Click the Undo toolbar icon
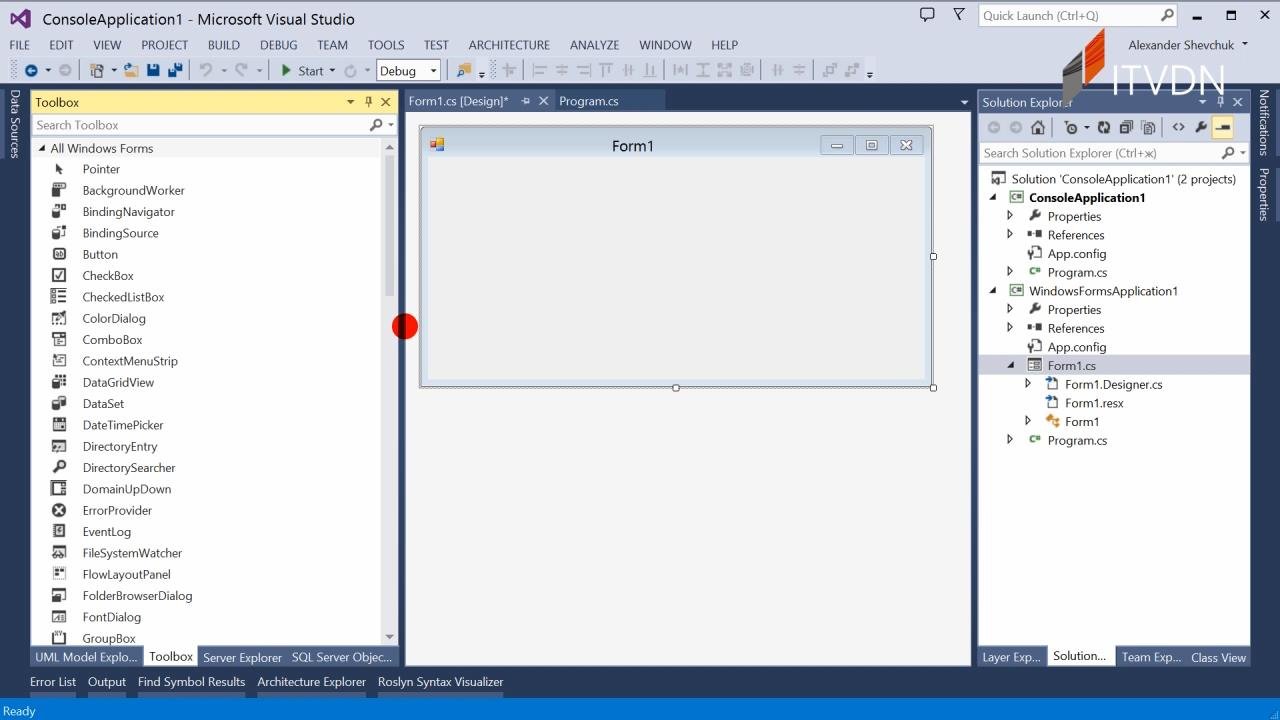1280x720 pixels. tap(205, 70)
